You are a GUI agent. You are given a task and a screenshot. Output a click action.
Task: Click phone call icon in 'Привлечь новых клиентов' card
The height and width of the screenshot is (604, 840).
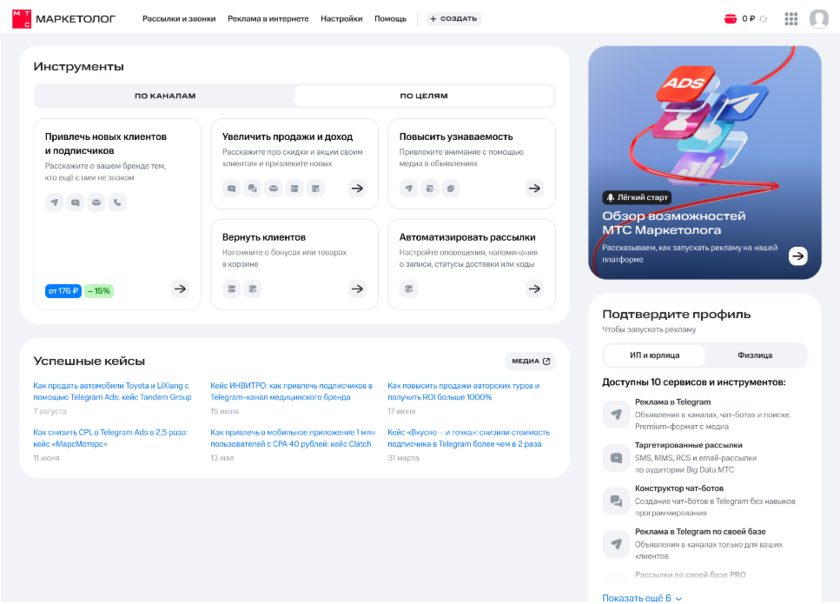118,202
